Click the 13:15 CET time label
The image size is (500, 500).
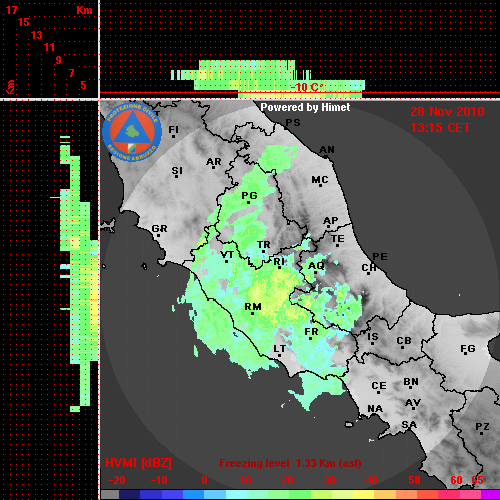tap(440, 128)
